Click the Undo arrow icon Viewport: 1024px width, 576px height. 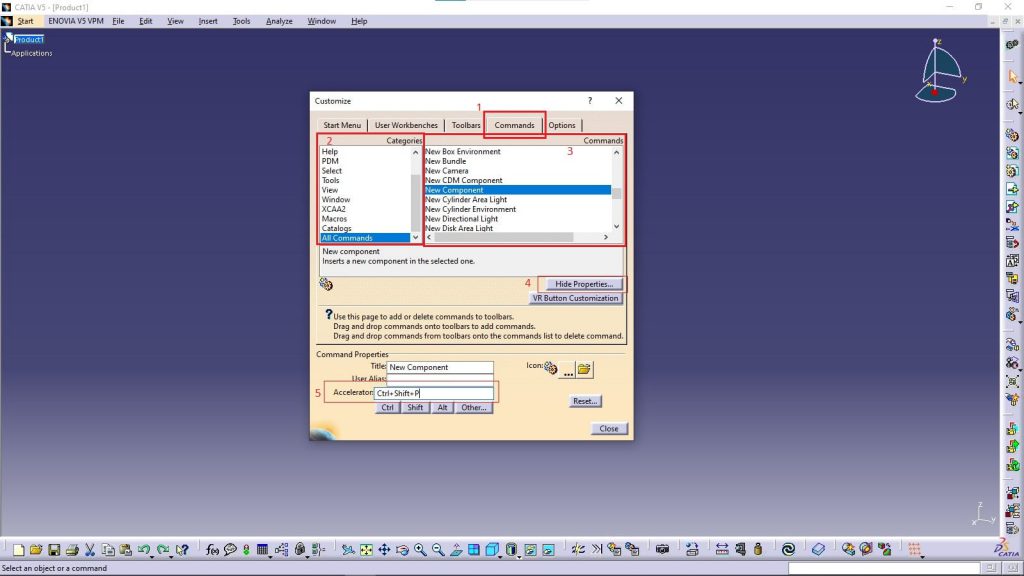click(143, 550)
